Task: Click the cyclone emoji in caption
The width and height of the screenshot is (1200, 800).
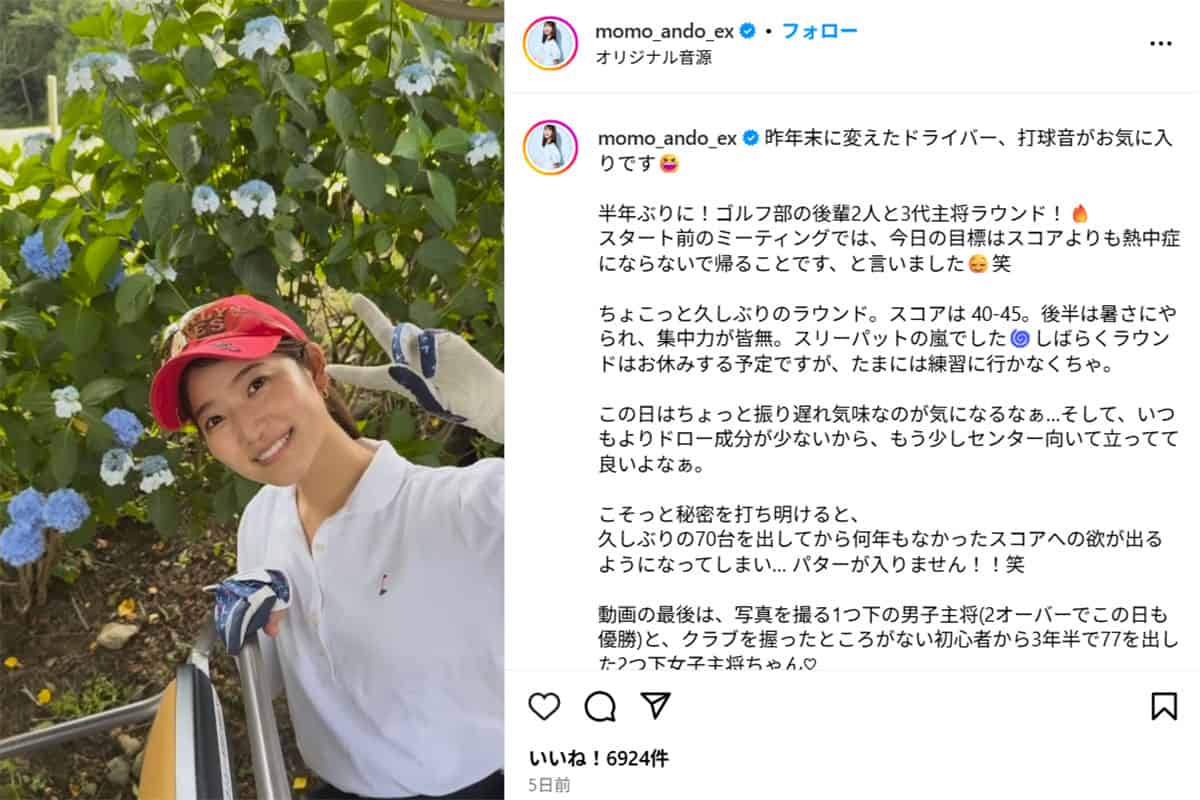Action: [x=1019, y=338]
